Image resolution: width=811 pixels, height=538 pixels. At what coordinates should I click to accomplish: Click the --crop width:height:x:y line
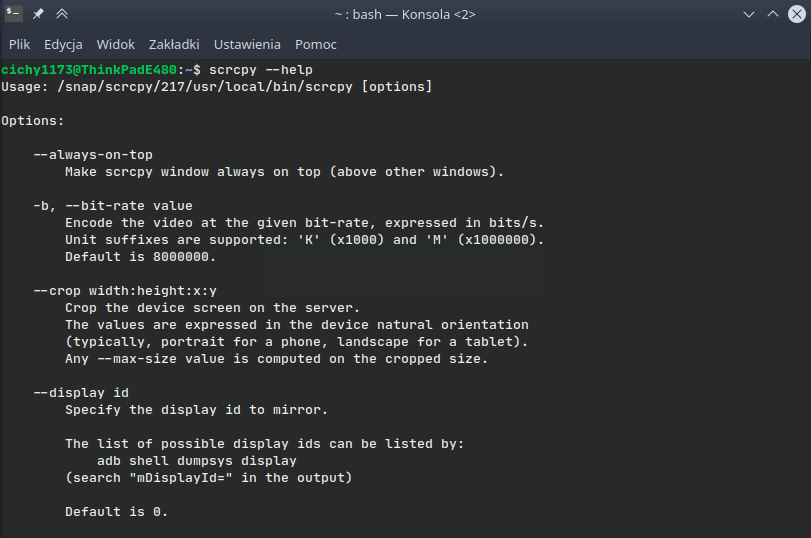click(125, 291)
